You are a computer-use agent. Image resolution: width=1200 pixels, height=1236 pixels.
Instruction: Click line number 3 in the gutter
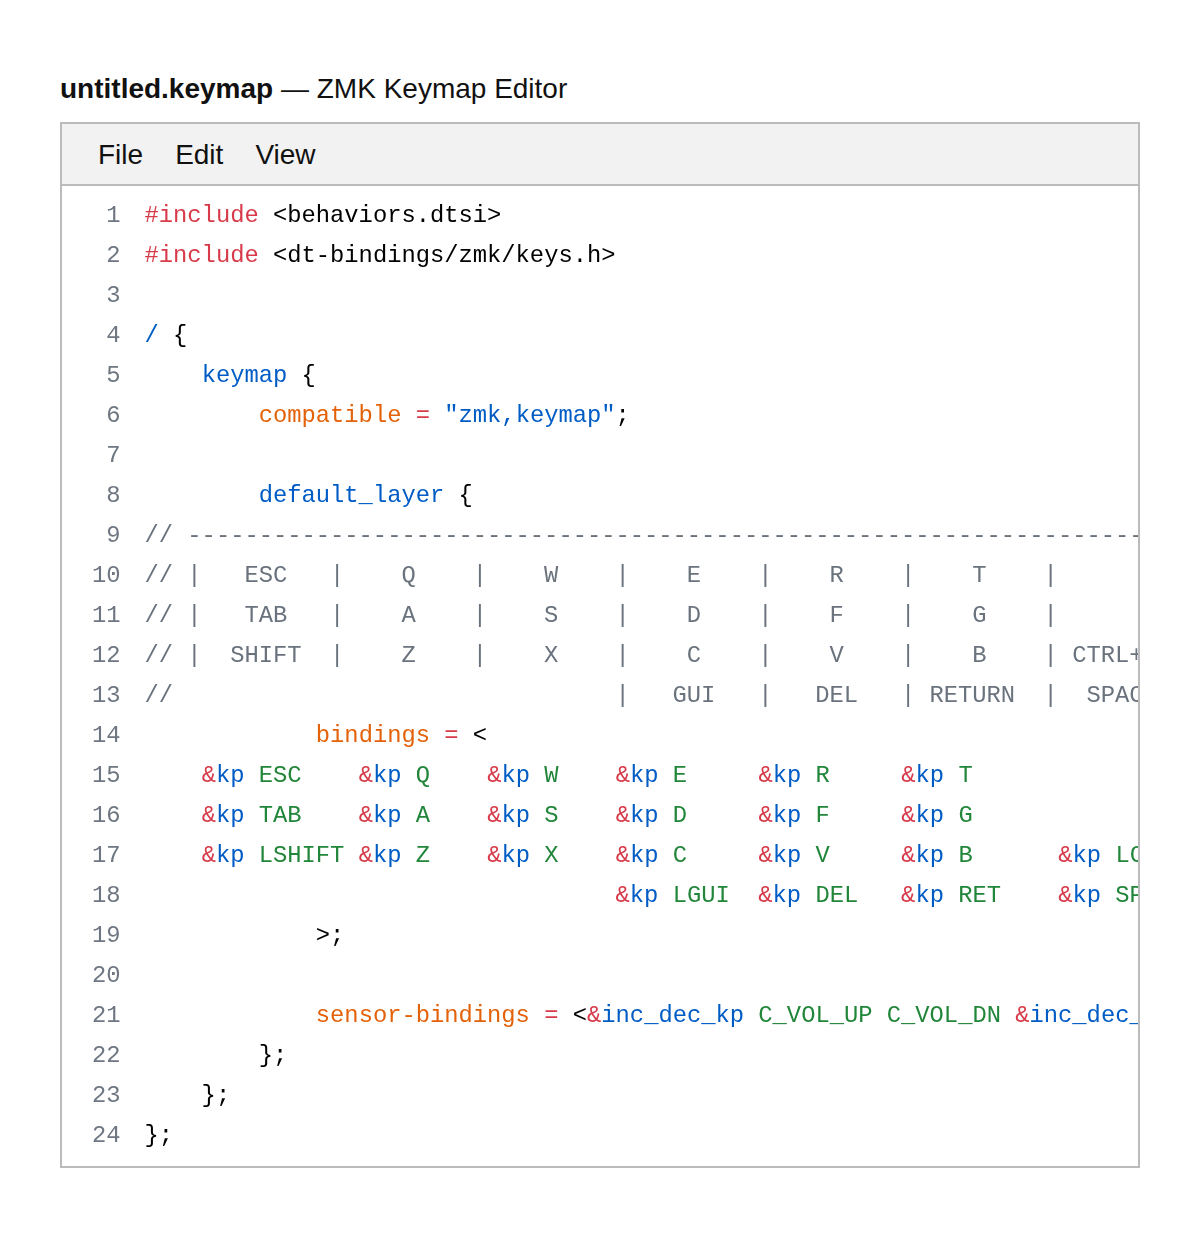click(x=113, y=295)
